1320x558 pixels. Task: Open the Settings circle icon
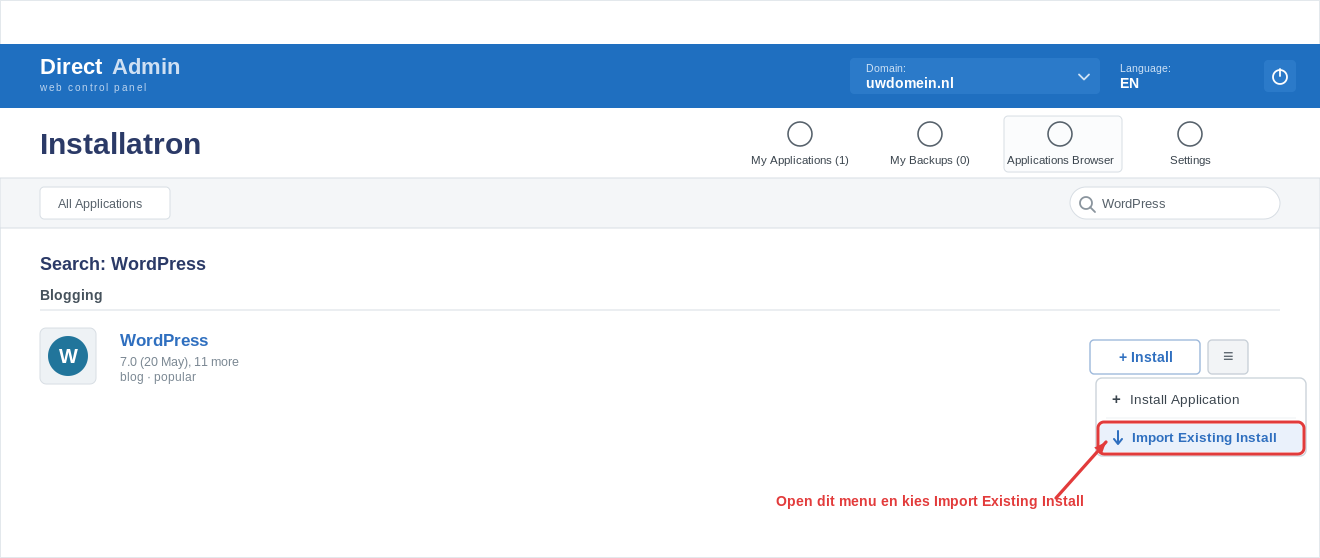1190,134
